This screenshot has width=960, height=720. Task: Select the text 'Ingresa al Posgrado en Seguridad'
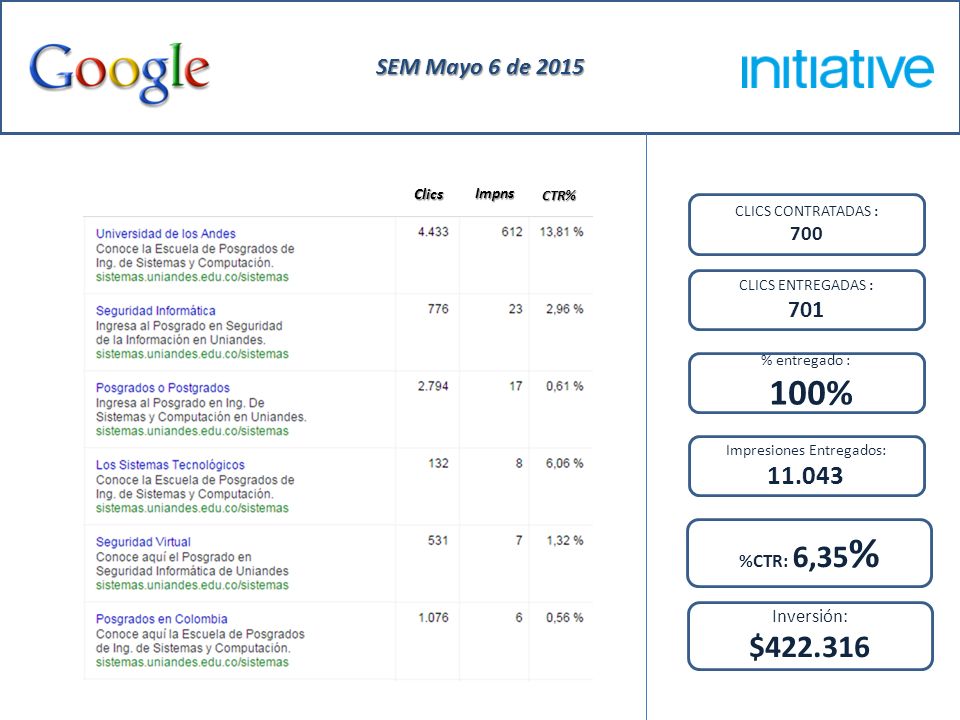pyautogui.click(x=189, y=326)
